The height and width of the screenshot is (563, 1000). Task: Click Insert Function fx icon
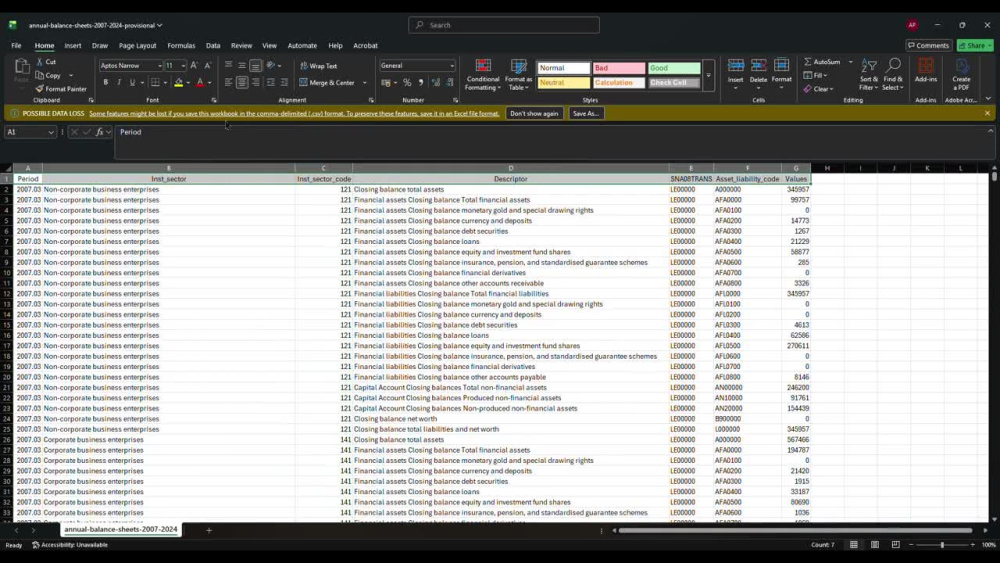(99, 132)
